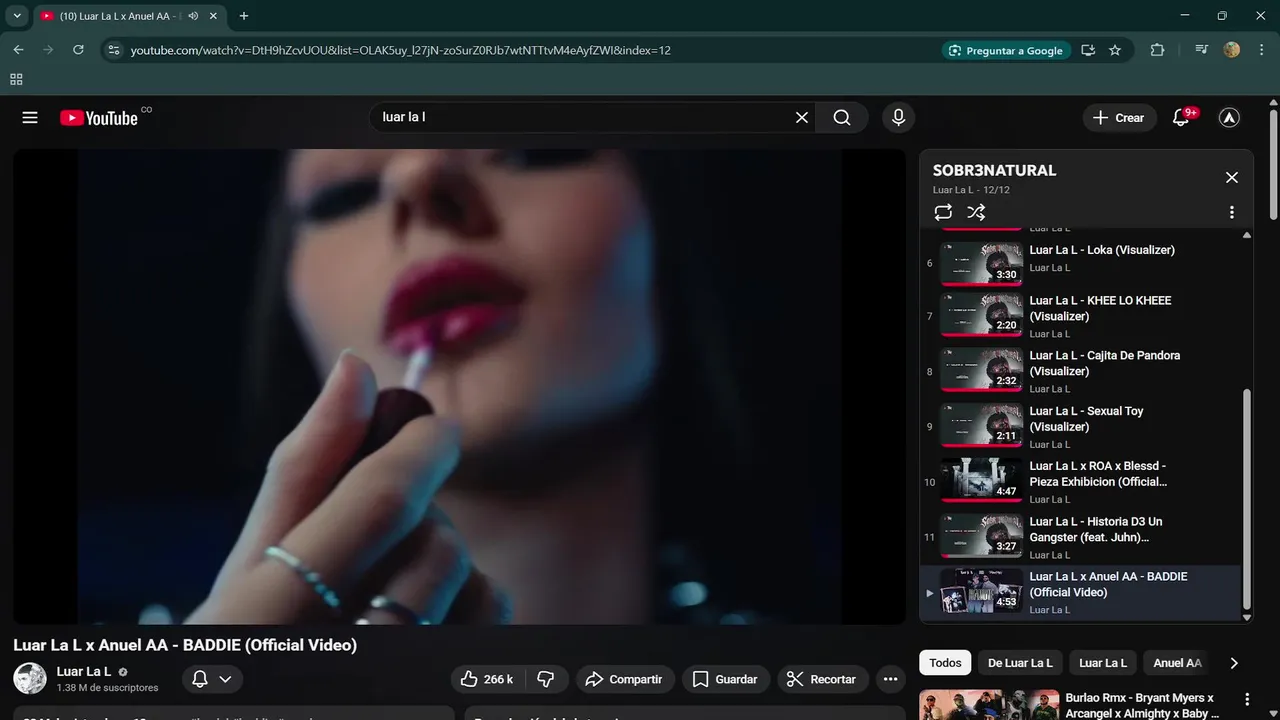This screenshot has width=1280, height=720.
Task: Open Chrome three-dot menu
Action: [x=1262, y=50]
